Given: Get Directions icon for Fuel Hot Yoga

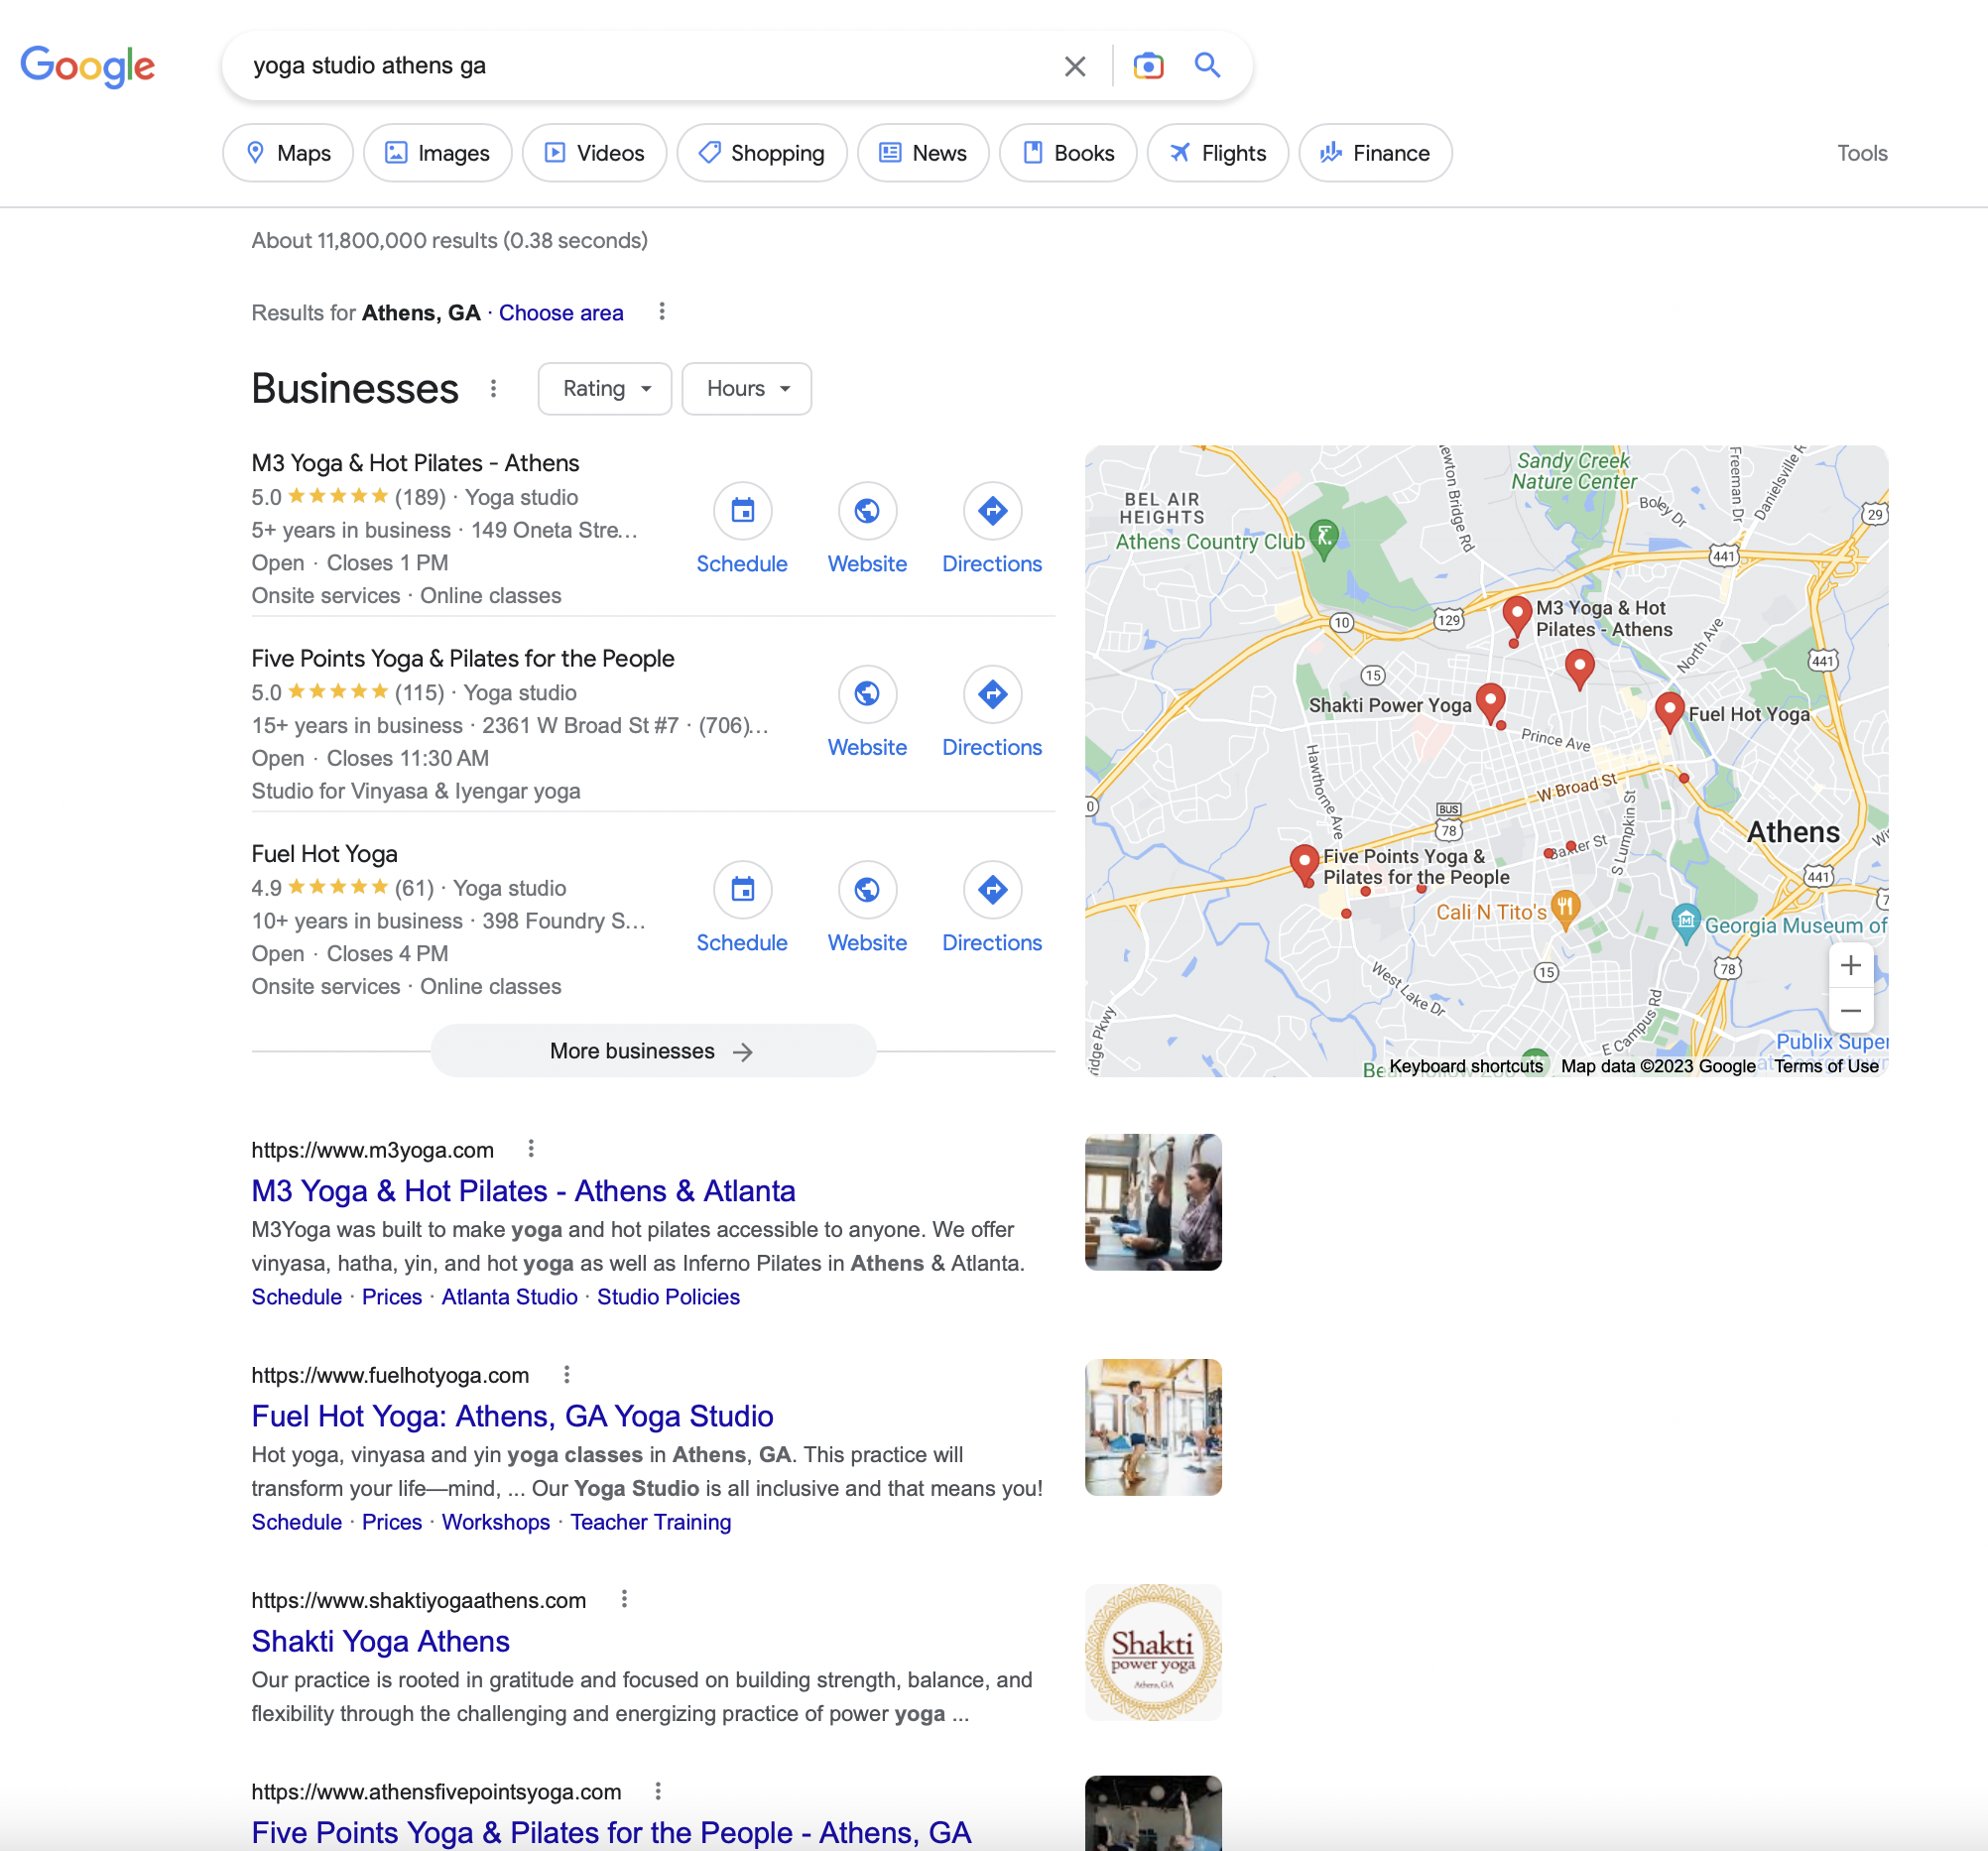Looking at the screenshot, I should 991,889.
